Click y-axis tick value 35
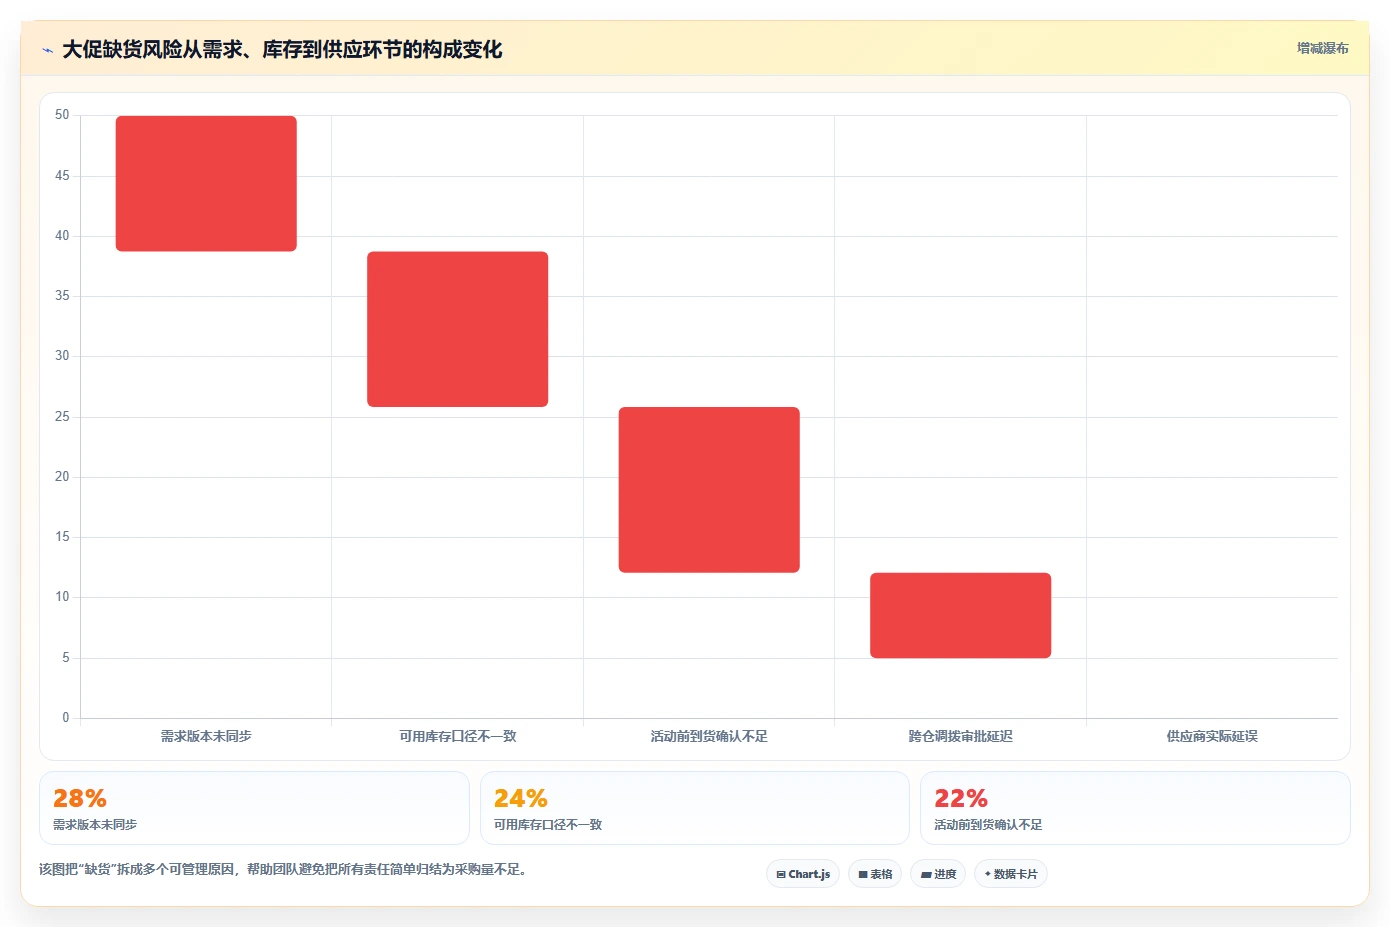Screen dimensions: 1390x927 tap(62, 296)
